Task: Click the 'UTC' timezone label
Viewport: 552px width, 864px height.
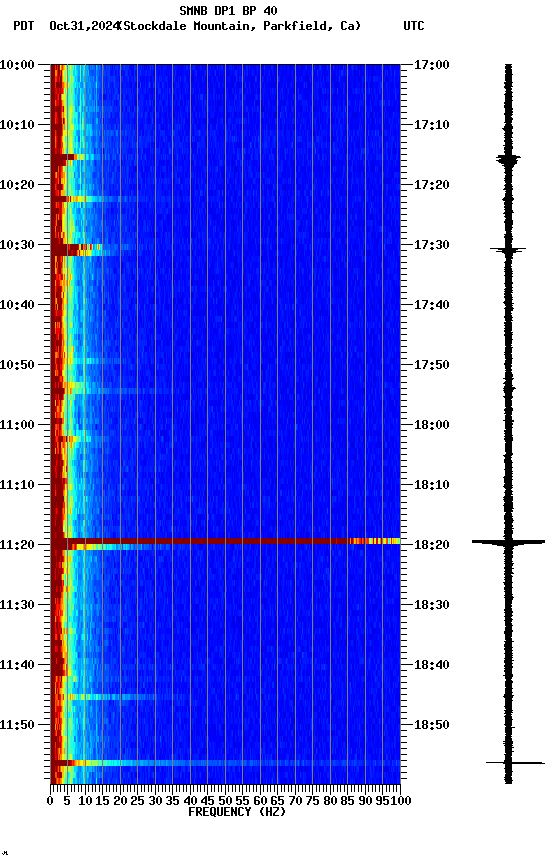Action: (x=413, y=26)
